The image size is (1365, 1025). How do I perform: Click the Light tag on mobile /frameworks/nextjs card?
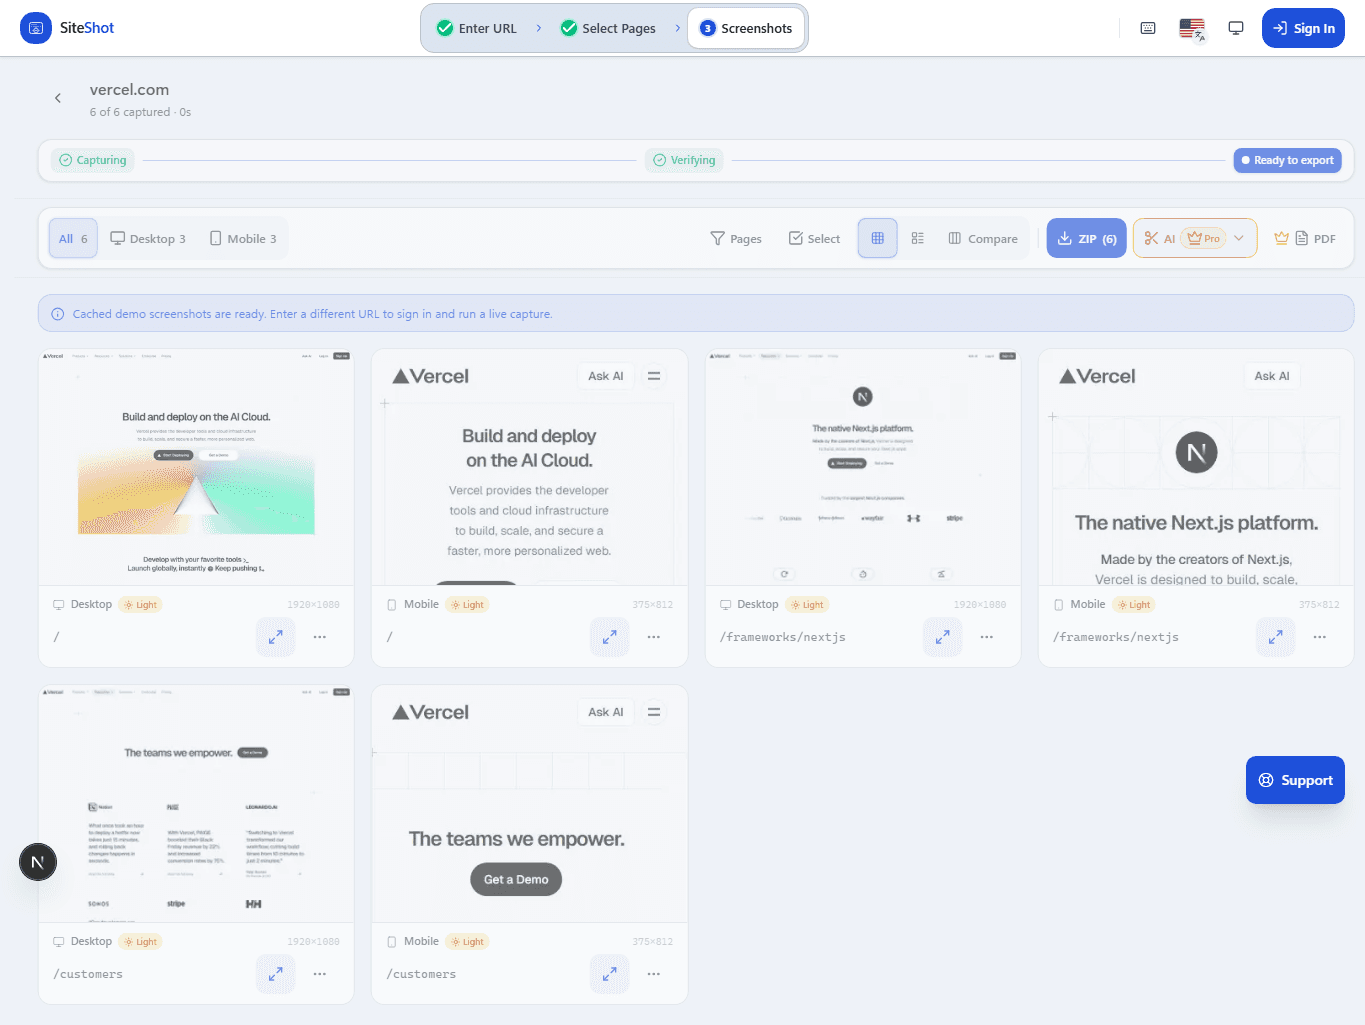coord(1134,605)
